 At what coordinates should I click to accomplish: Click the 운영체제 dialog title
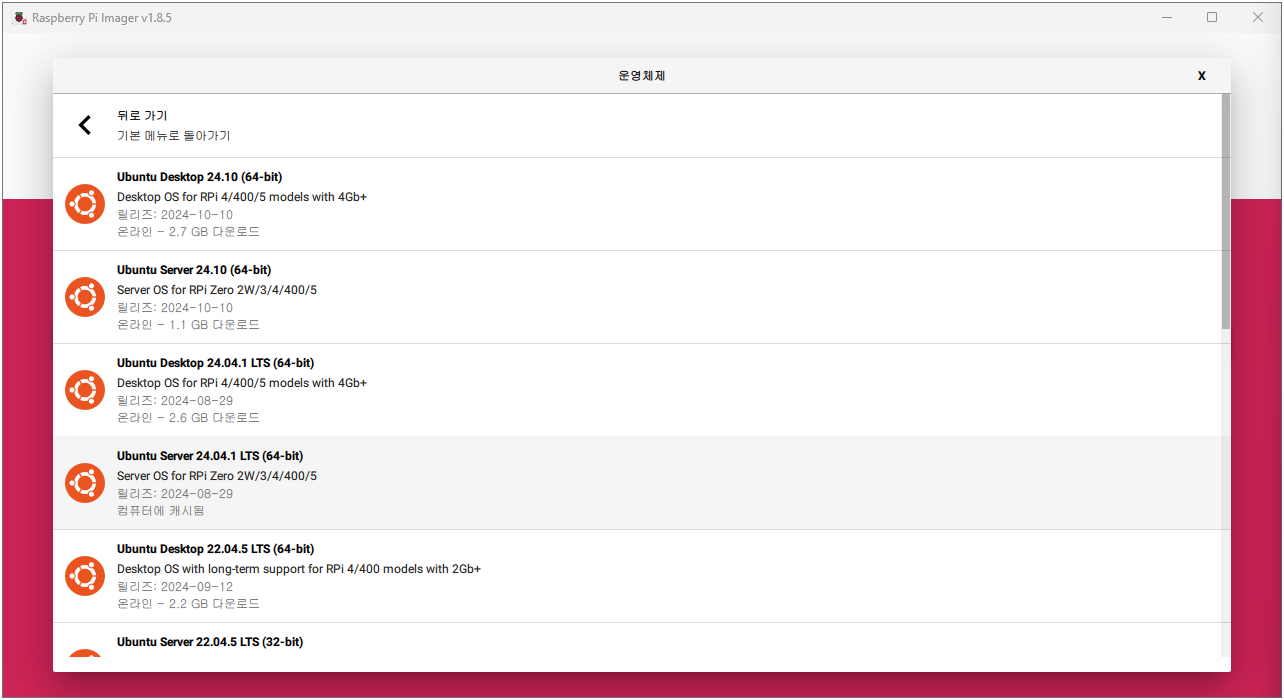642,76
